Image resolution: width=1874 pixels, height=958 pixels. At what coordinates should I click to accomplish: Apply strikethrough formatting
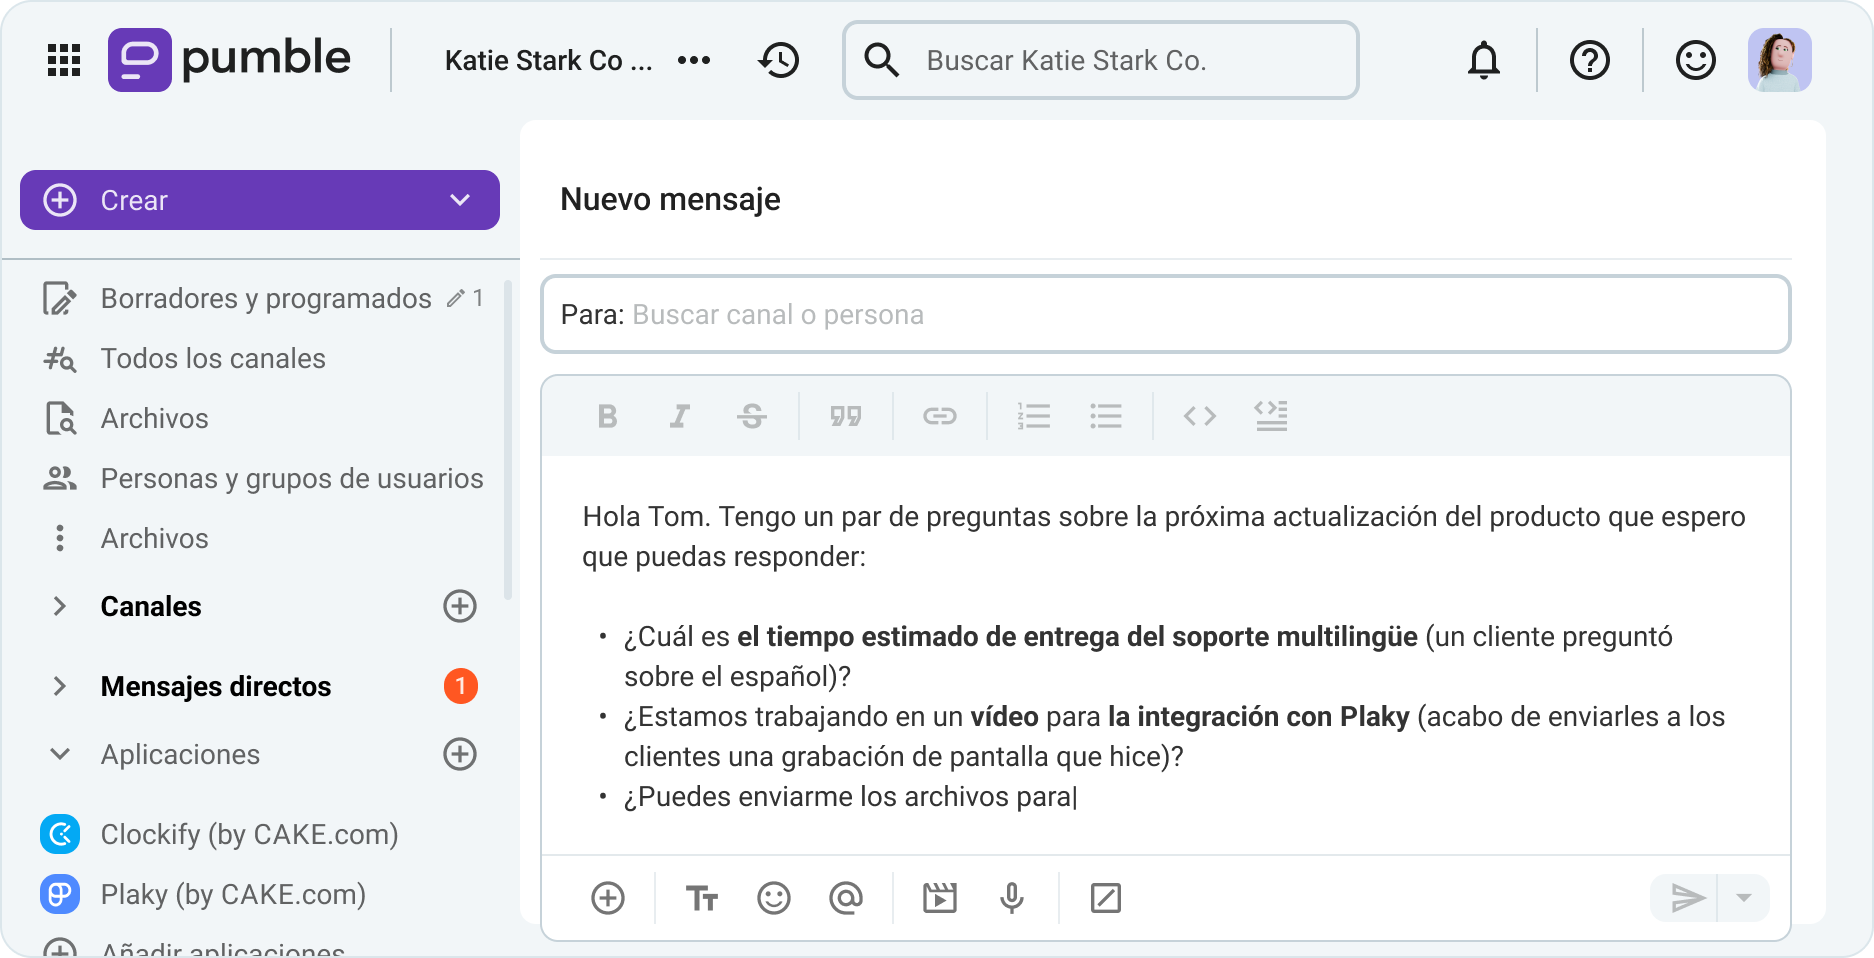point(752,416)
